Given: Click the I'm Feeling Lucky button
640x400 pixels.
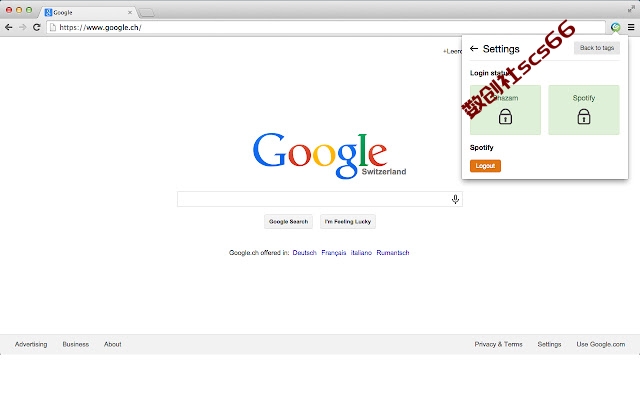Looking at the screenshot, I should [x=348, y=222].
